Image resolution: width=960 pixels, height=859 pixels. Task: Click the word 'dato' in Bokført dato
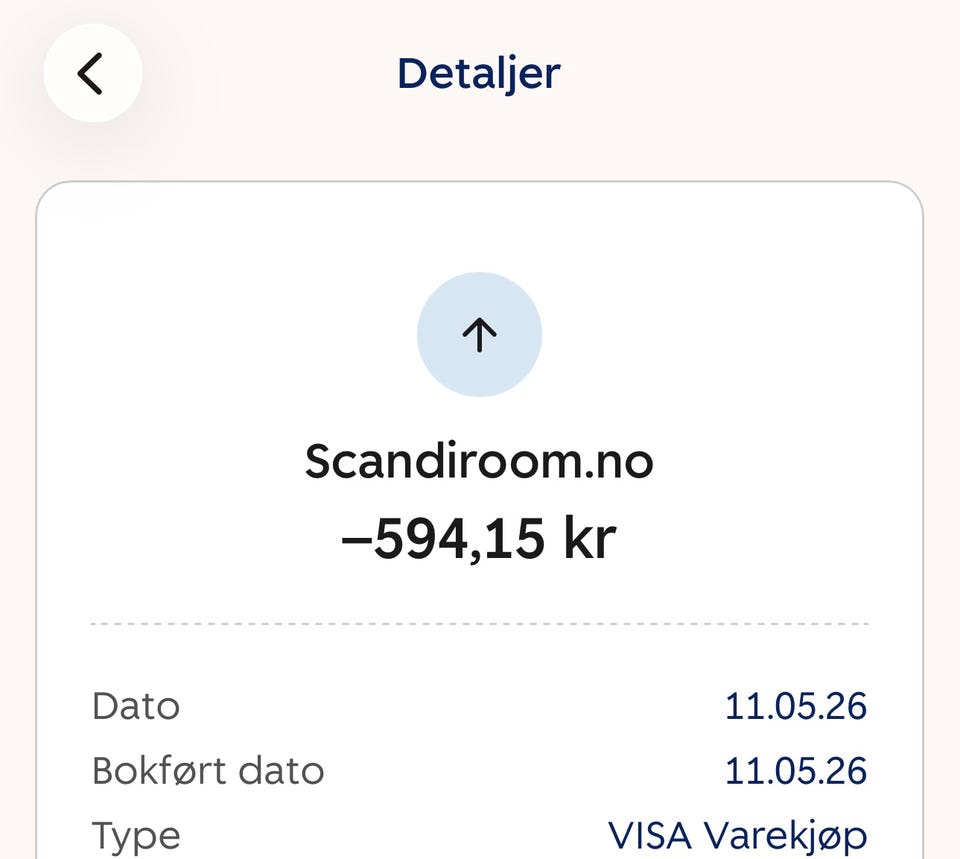point(281,770)
